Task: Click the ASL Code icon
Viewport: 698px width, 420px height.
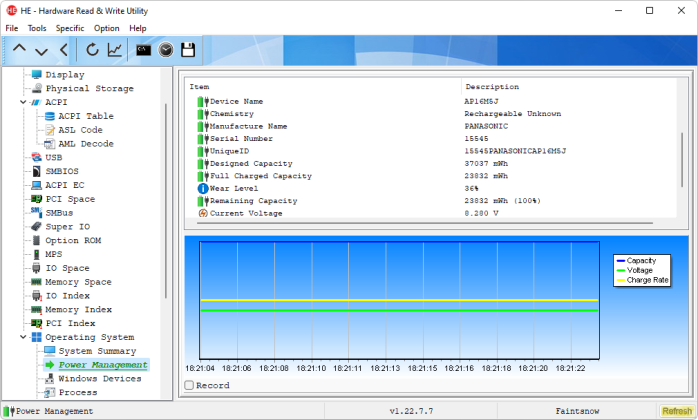Action: (50, 130)
